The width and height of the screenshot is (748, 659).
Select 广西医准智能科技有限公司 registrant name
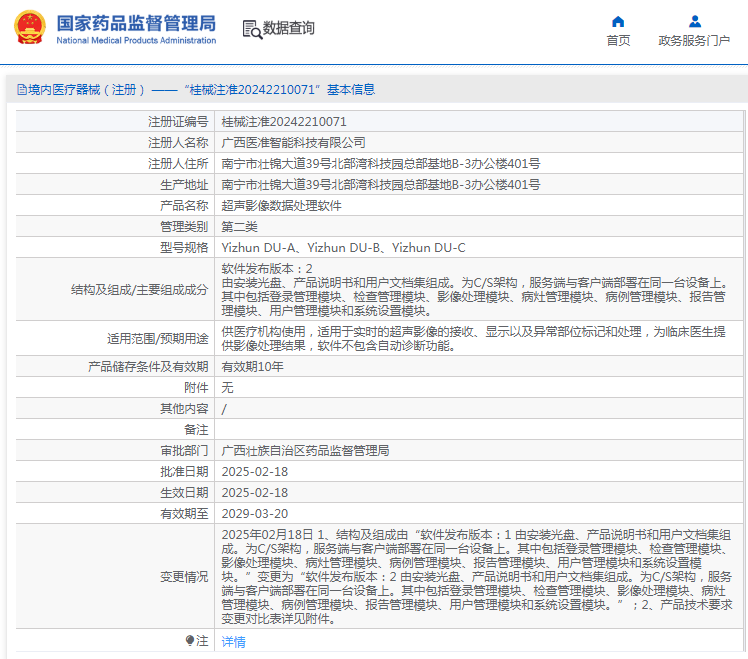click(x=293, y=143)
